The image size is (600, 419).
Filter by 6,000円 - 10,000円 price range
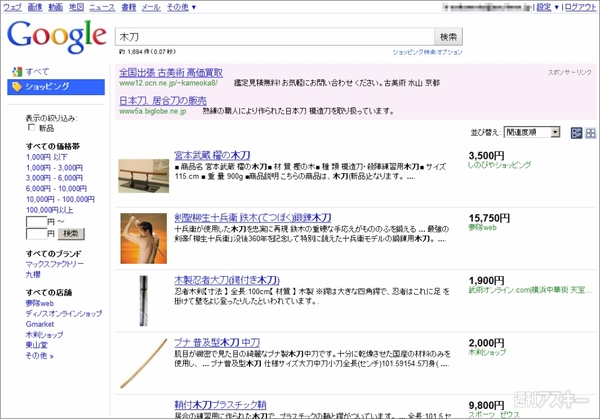56,188
